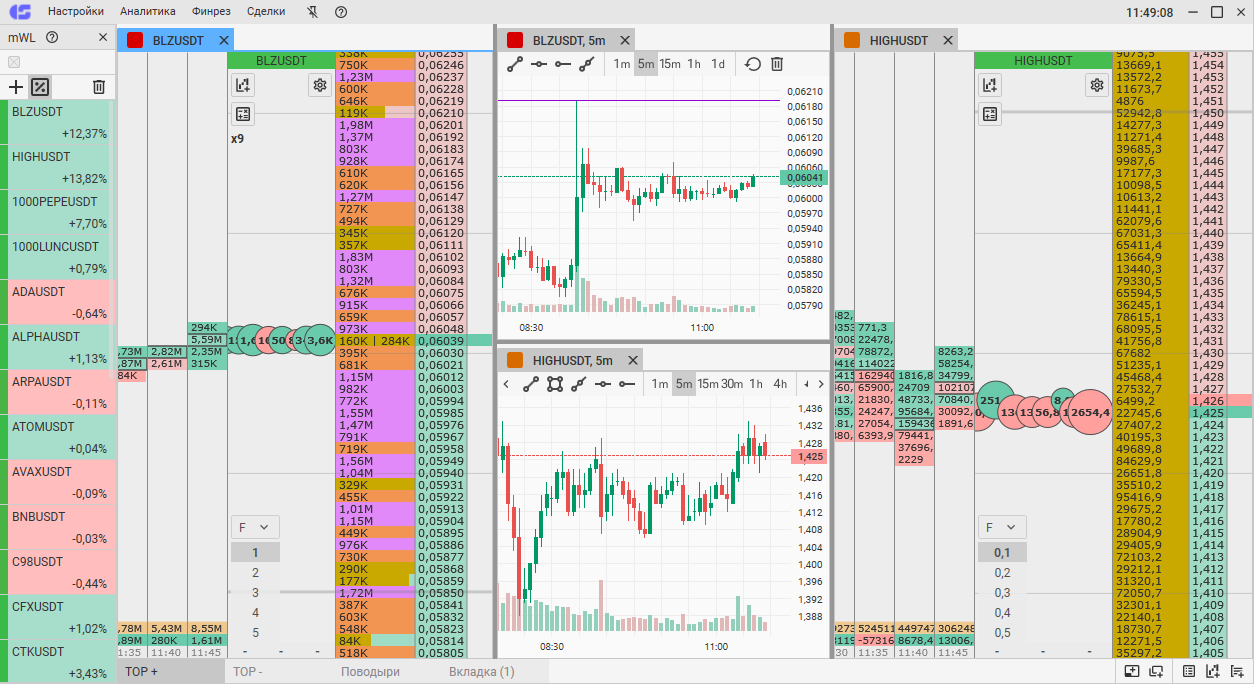Screen dimensions: 1254x684
Task: Select the extended line tool on HIGHUSDT chart
Action: (579, 384)
